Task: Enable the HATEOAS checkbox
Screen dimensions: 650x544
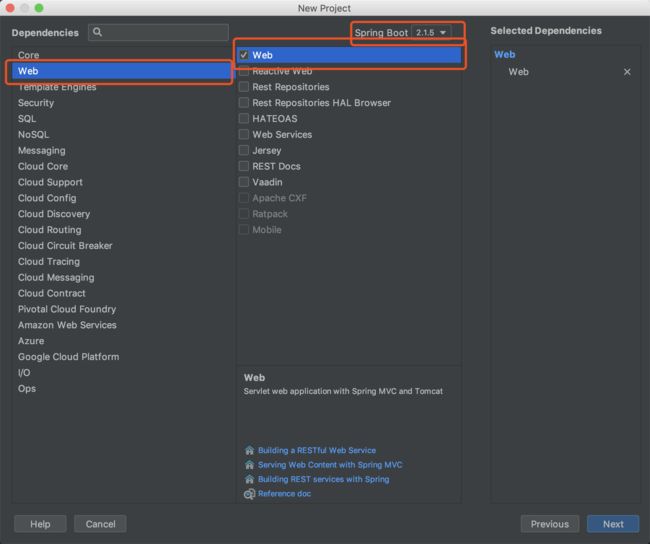Action: coord(244,119)
